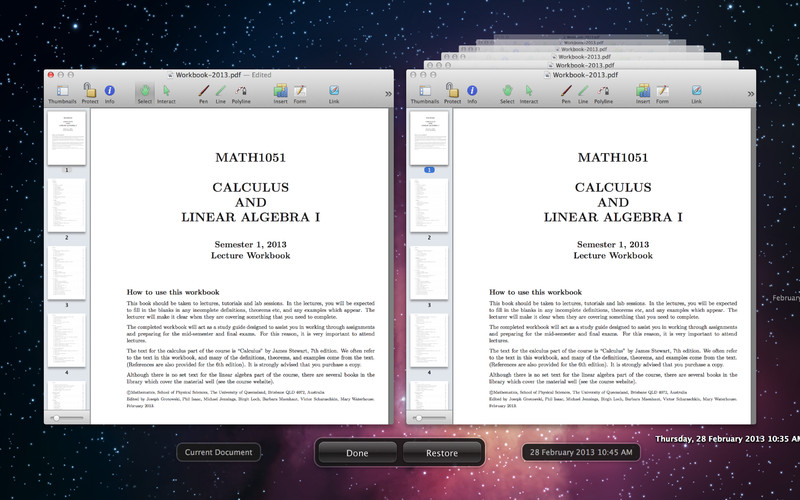The image size is (800, 500).
Task: Click the 28 February 2013 10:45 AM label
Action: (x=581, y=452)
